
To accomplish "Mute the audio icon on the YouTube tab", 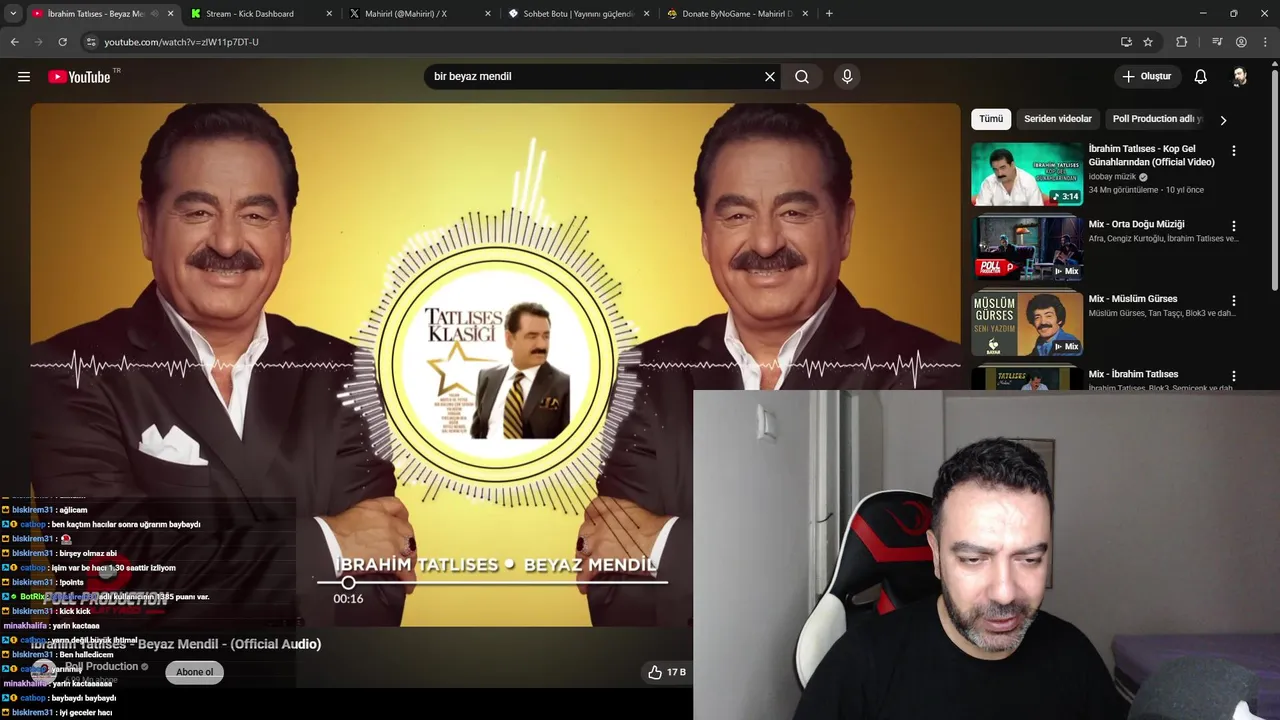I will (x=154, y=14).
